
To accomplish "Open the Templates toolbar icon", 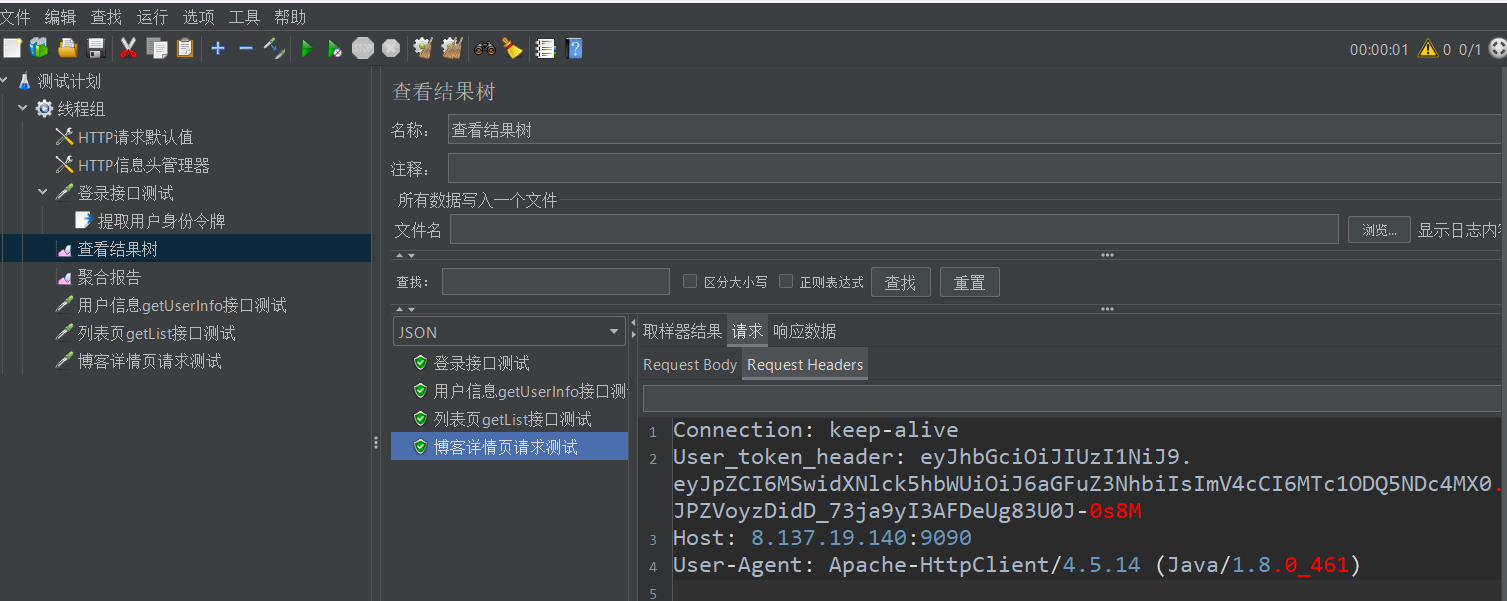I will click(39, 48).
